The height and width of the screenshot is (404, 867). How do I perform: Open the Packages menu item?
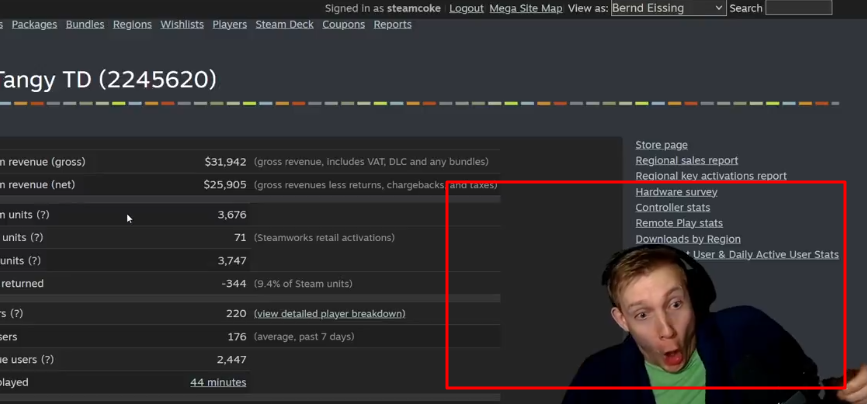[34, 24]
